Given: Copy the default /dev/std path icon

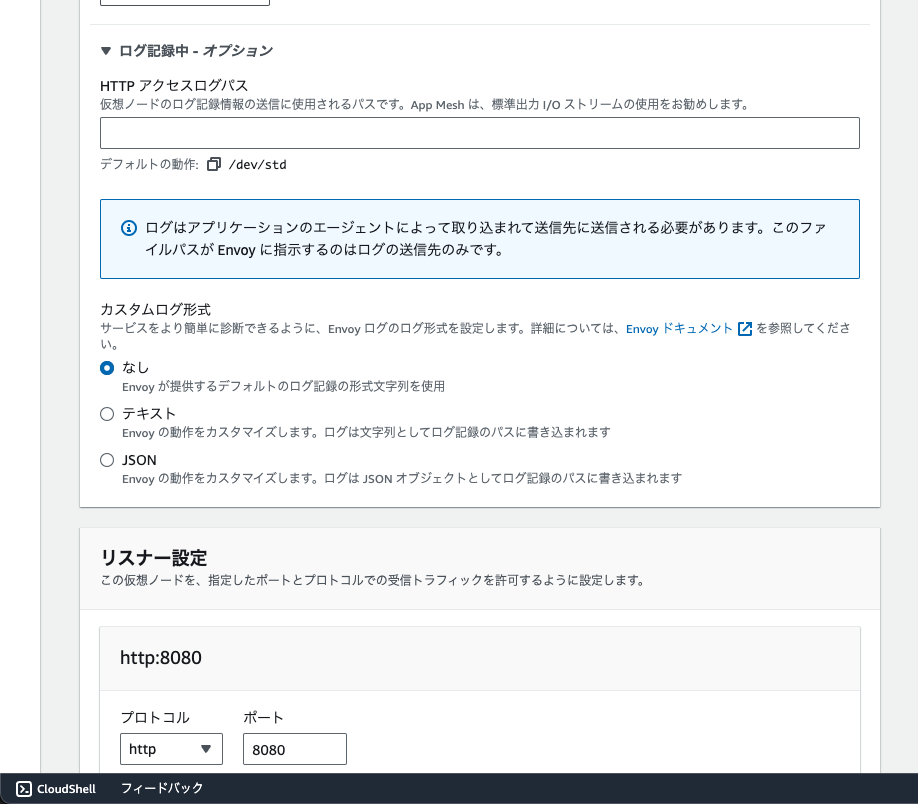Looking at the screenshot, I should click(x=214, y=165).
